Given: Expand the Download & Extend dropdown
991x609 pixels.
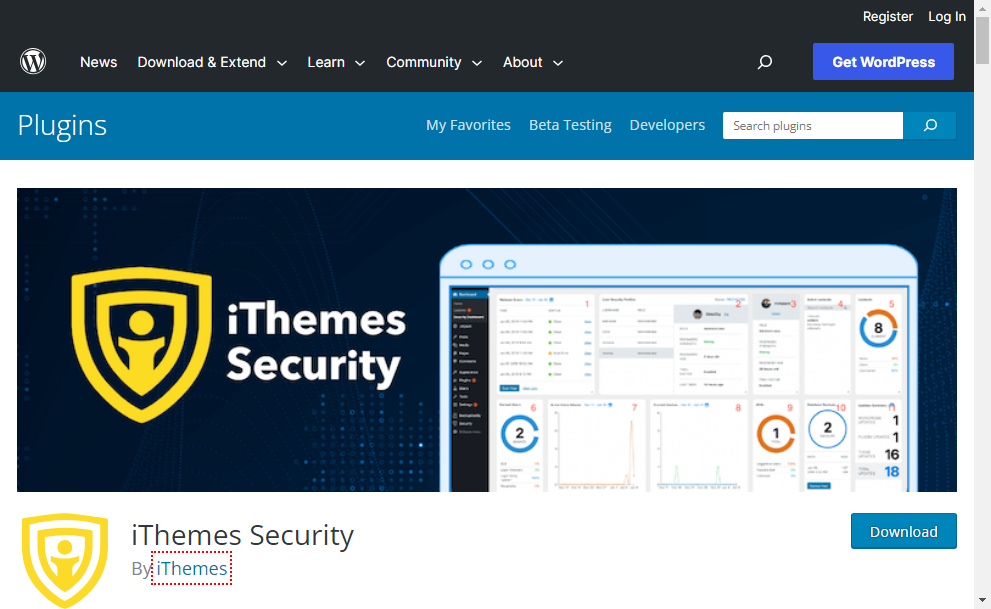Looking at the screenshot, I should (212, 62).
